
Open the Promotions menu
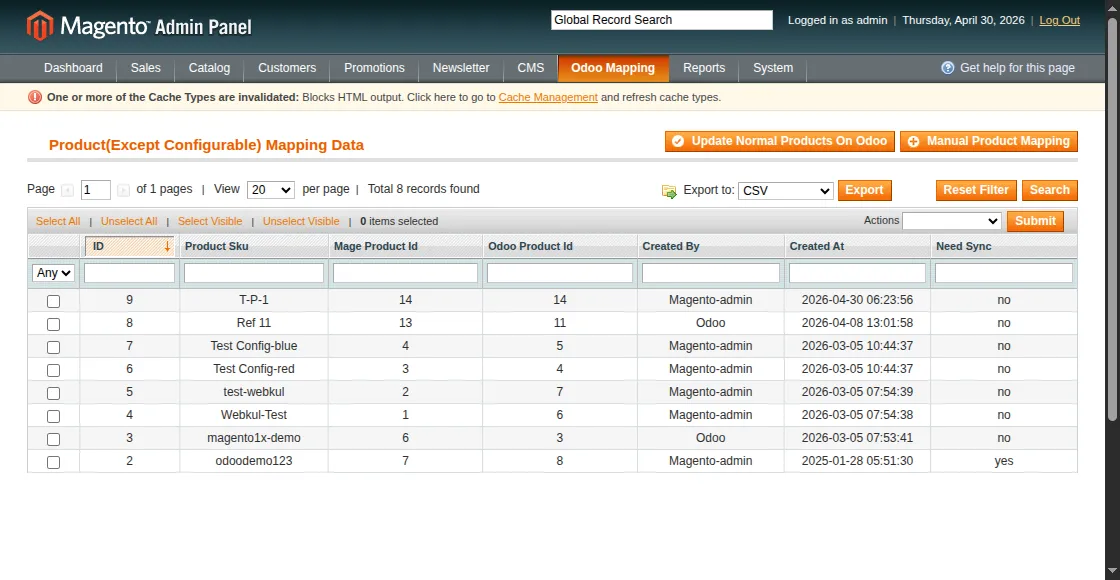pyautogui.click(x=374, y=68)
